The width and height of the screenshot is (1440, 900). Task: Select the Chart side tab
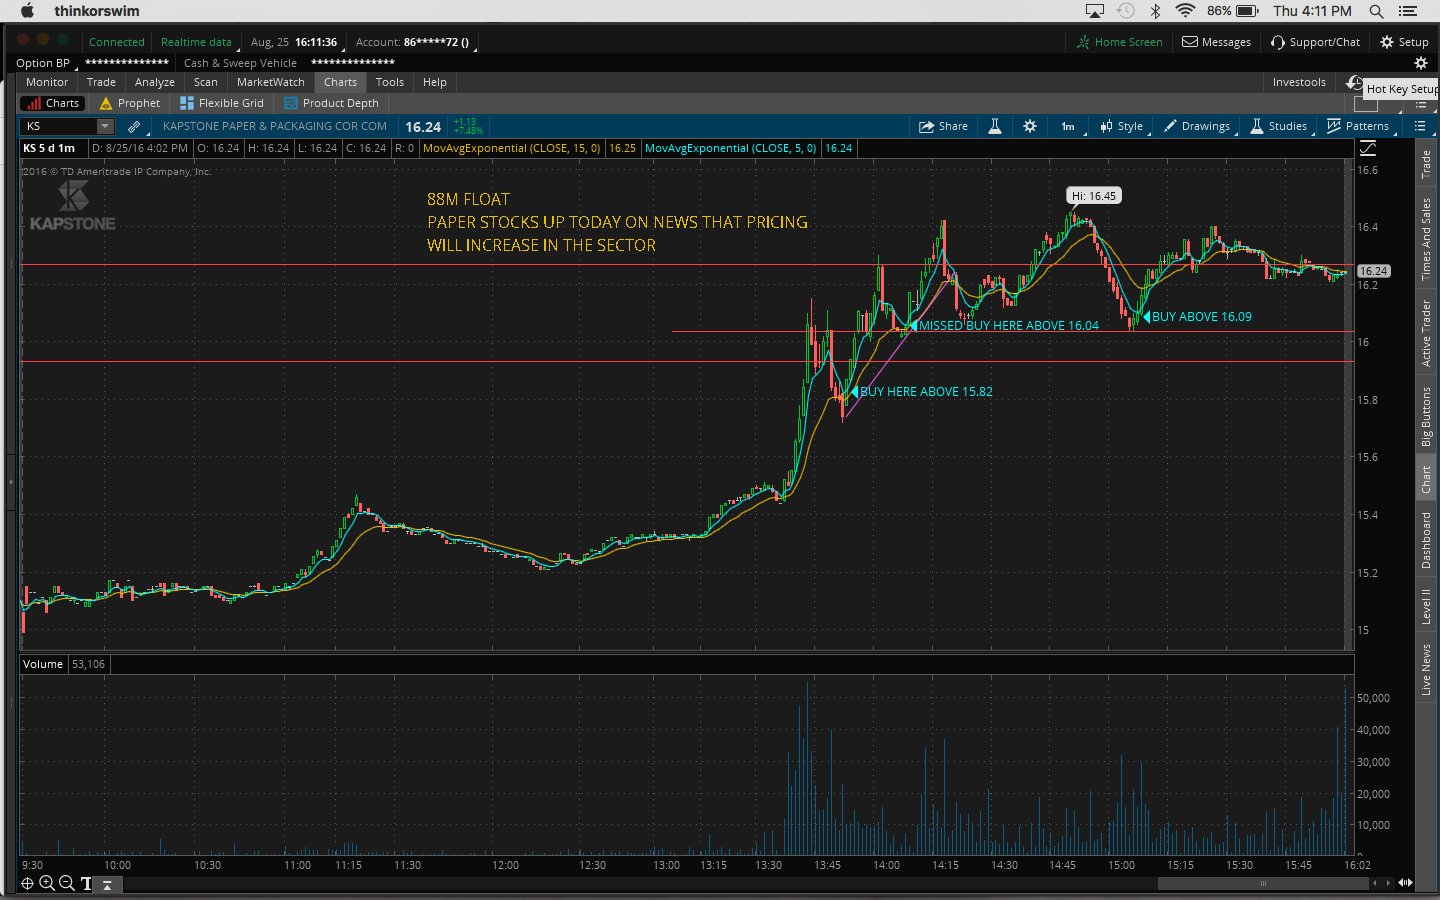coord(1427,480)
